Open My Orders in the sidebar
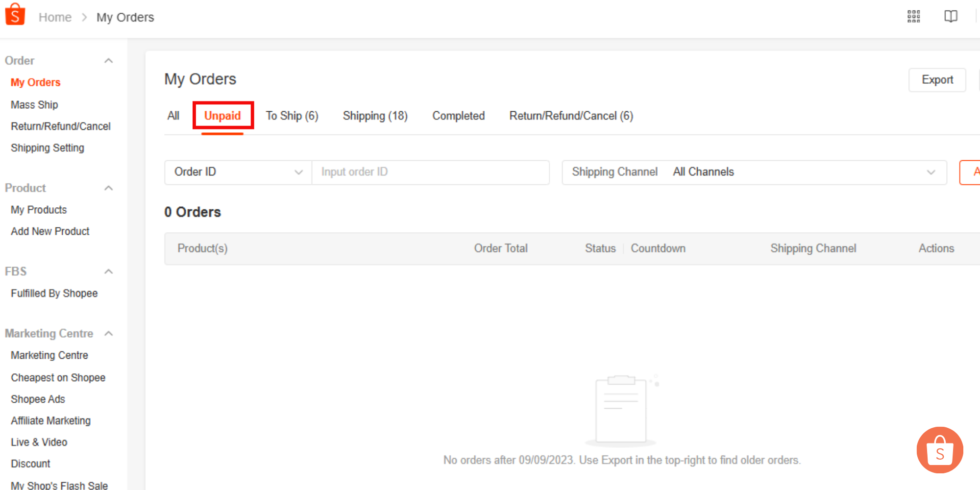Image resolution: width=980 pixels, height=490 pixels. 36,82
